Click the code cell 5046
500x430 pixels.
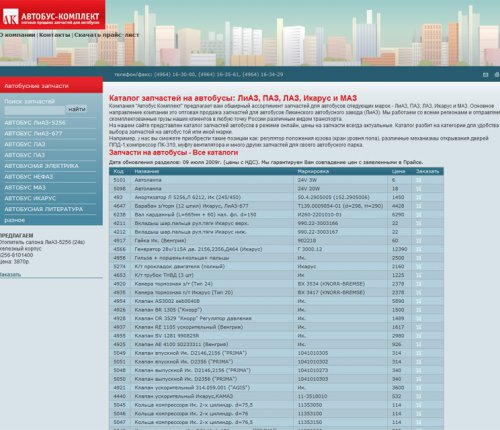point(119,414)
